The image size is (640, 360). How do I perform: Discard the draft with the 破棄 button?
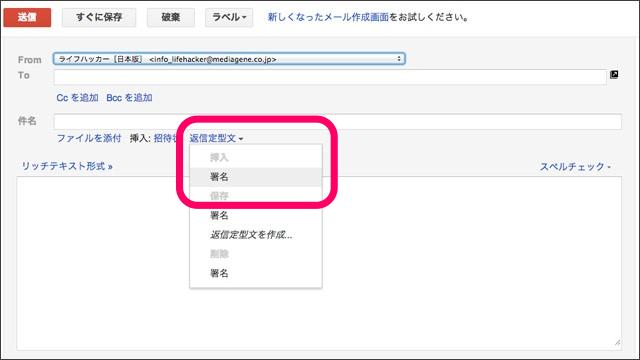pos(171,17)
